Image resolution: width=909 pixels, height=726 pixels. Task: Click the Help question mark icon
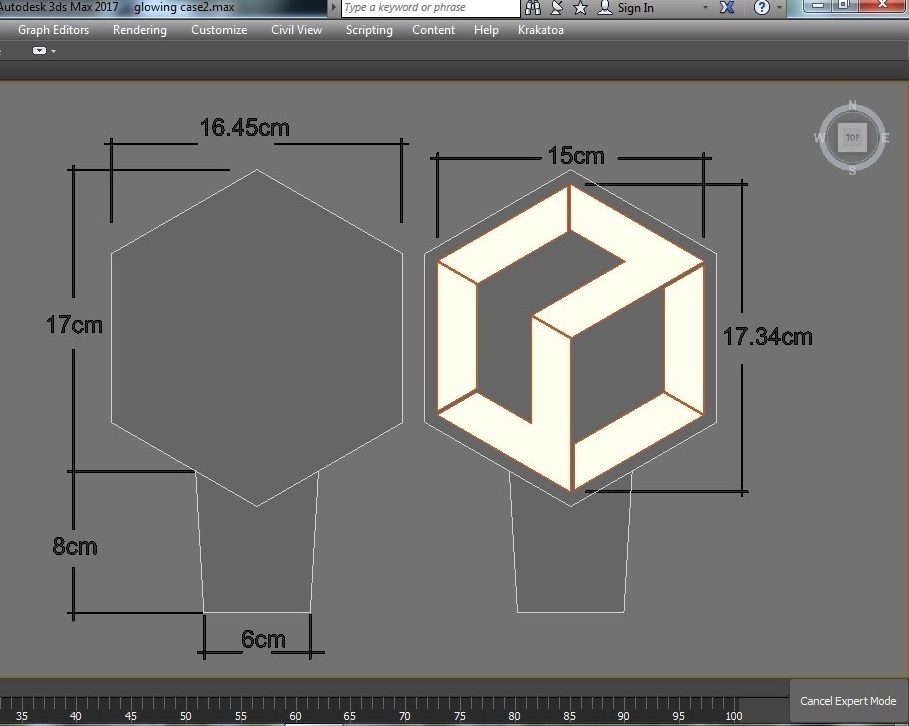pos(762,8)
